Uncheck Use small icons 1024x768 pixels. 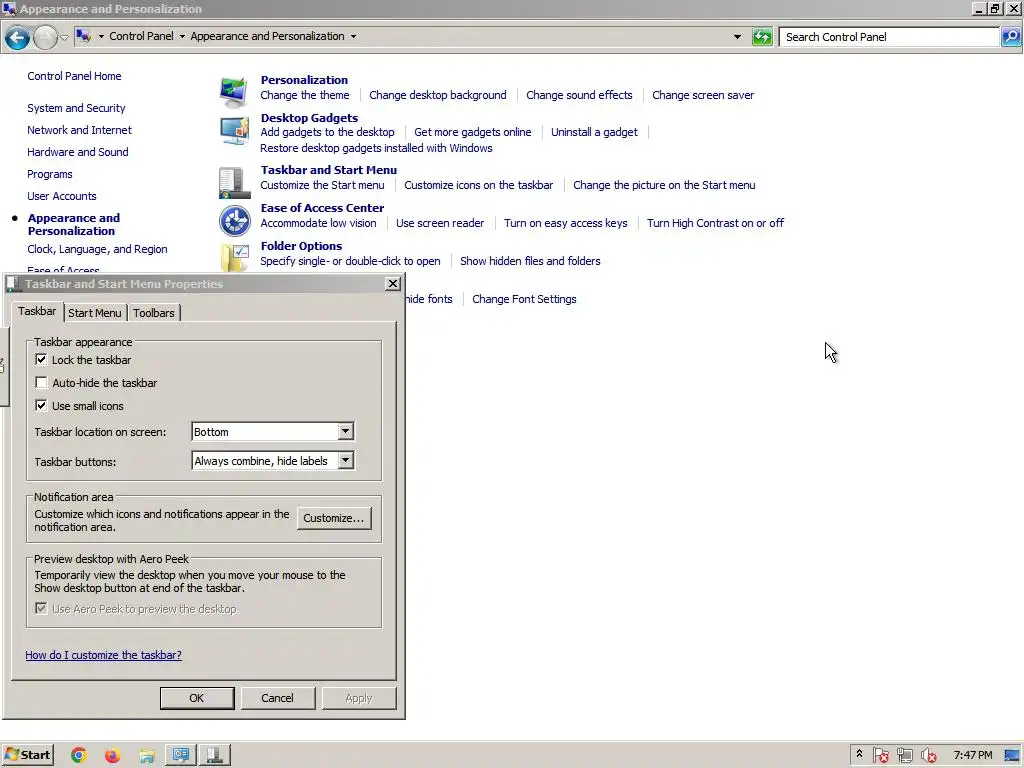click(x=41, y=406)
